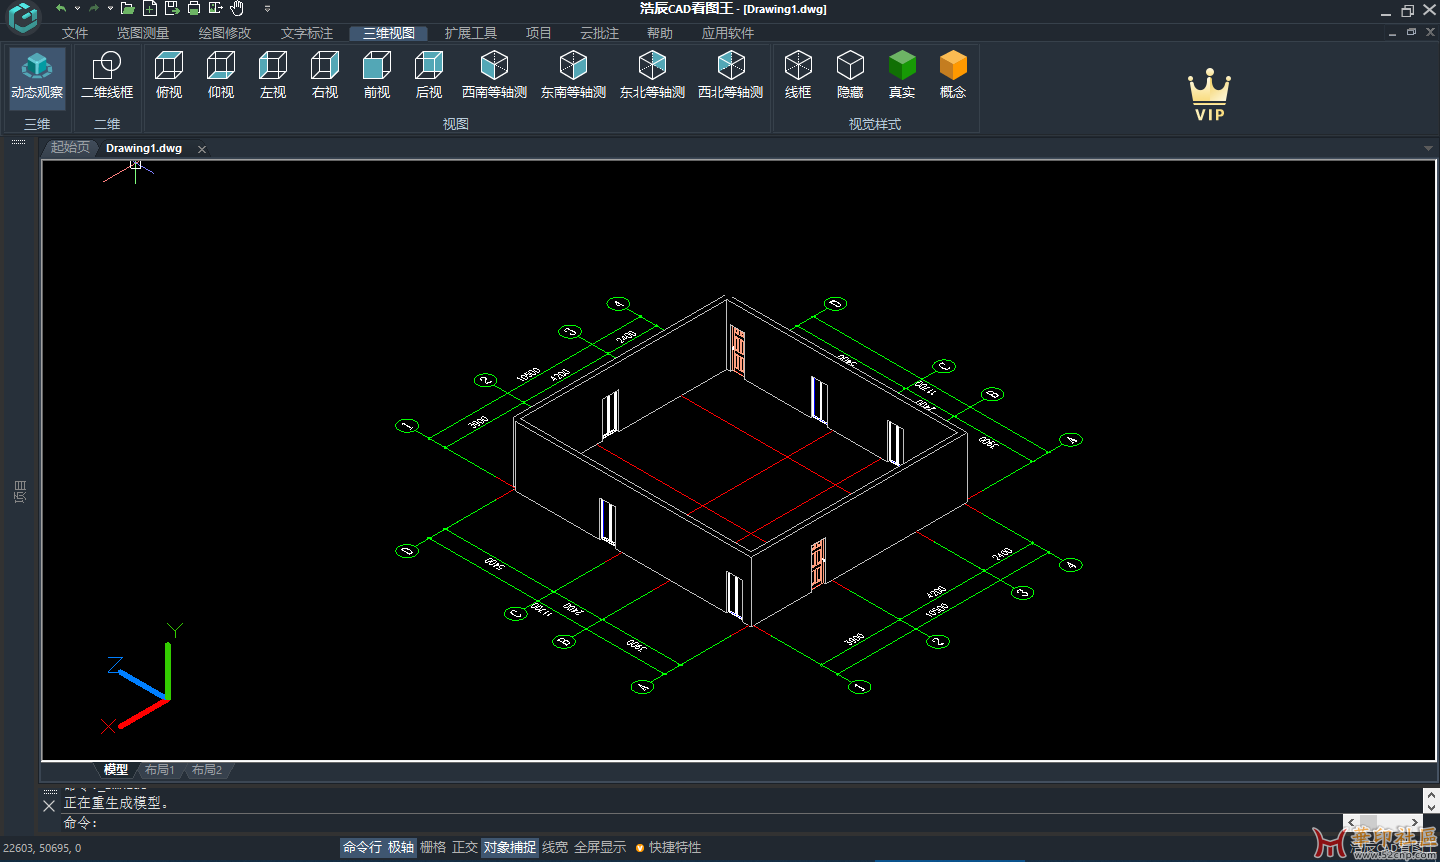Open the 扩展工具 ribbon tab
Screen dimensions: 1440x862
click(x=471, y=33)
